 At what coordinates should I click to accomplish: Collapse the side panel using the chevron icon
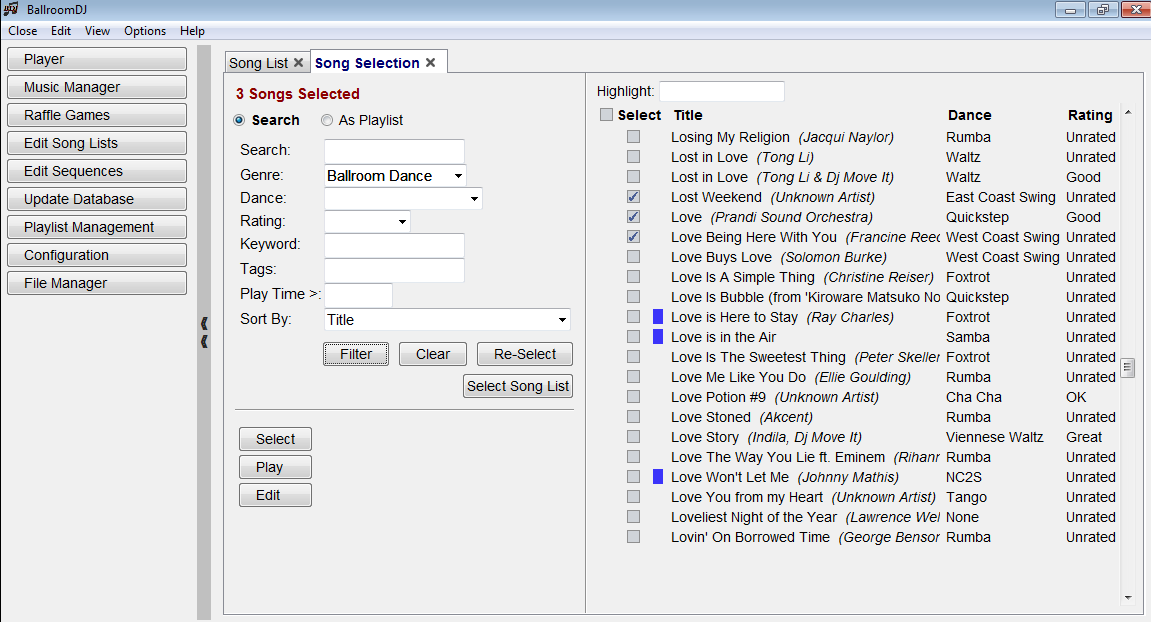point(203,324)
